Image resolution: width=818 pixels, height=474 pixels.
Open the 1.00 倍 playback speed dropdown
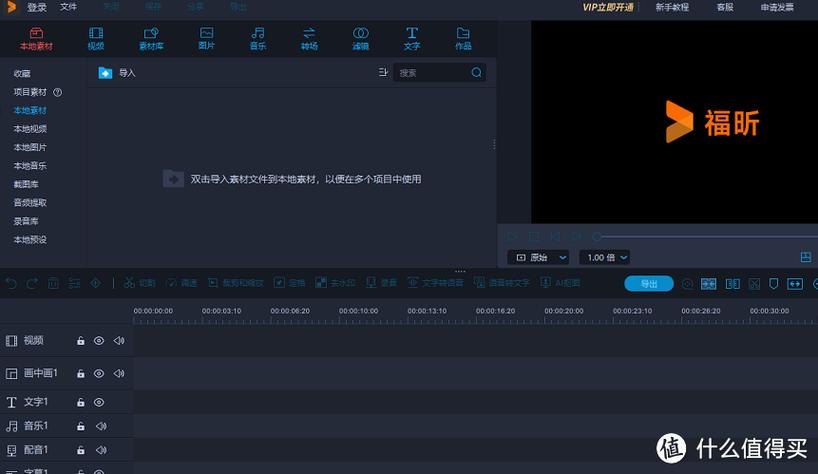(605, 257)
